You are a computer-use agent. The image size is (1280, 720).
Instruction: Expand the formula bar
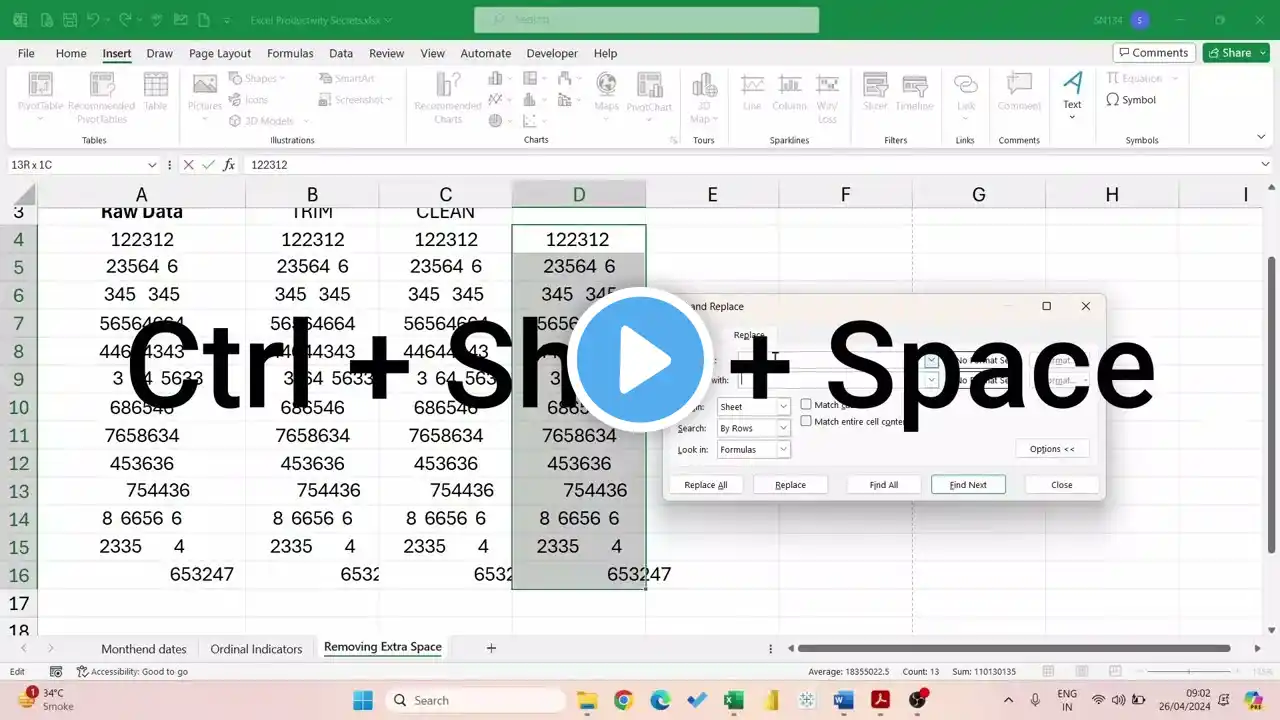click(1266, 165)
